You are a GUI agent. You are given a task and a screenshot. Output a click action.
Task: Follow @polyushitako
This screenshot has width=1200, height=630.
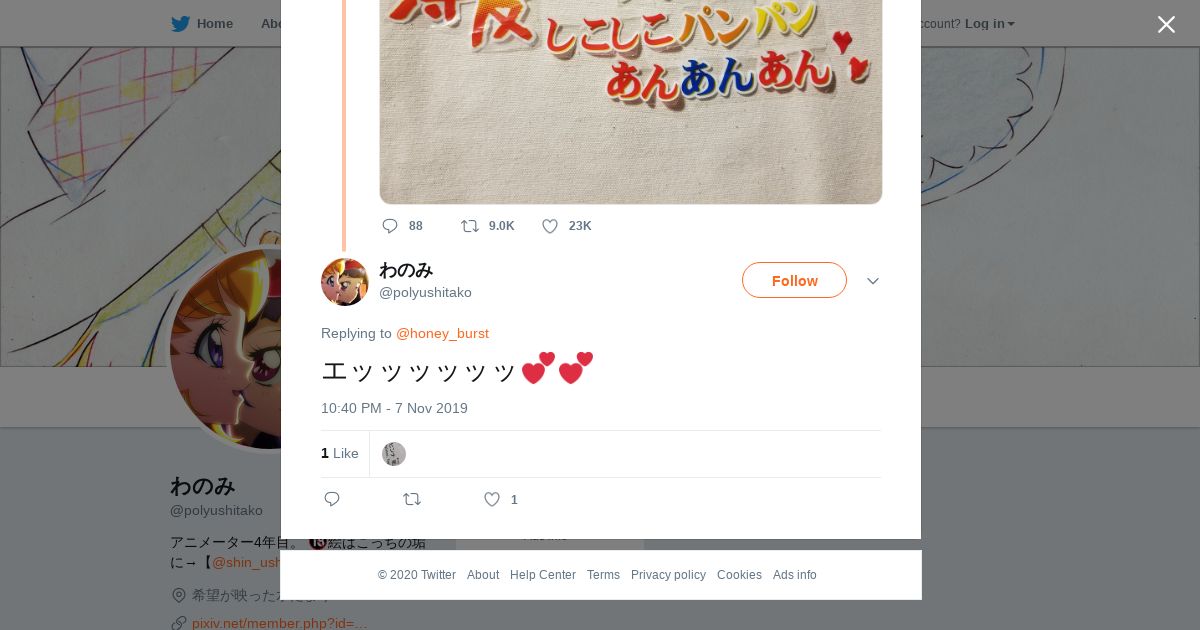[794, 281]
